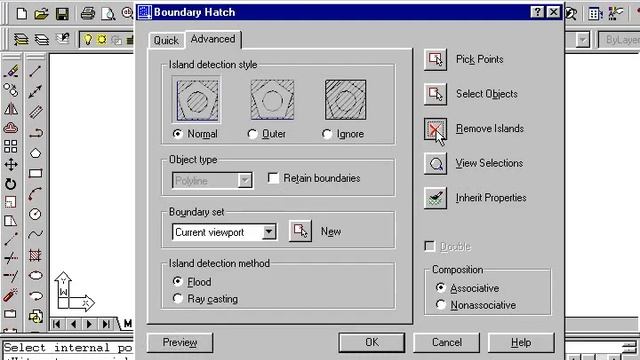The height and width of the screenshot is (360, 640).
Task: Click the layer list dropdown arrow
Action: coord(583,40)
